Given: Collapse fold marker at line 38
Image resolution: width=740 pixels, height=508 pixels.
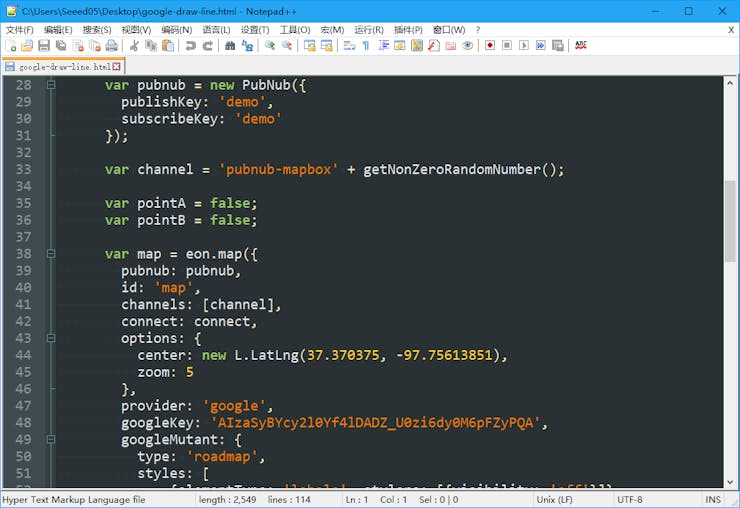Looking at the screenshot, I should 51,254.
